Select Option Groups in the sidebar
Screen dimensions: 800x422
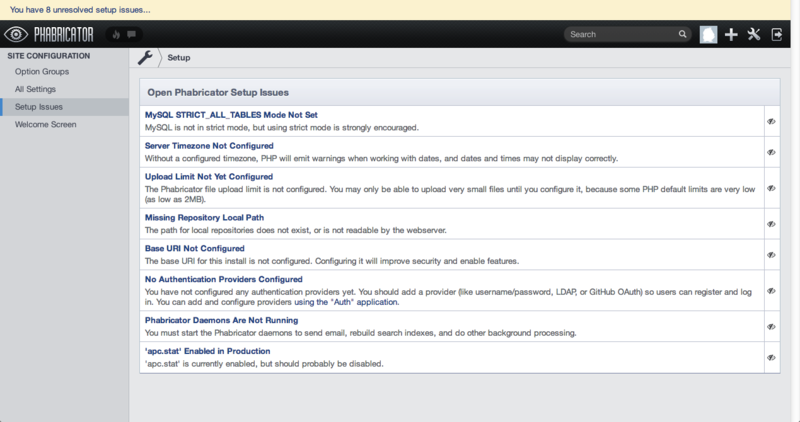pyautogui.click(x=42, y=72)
